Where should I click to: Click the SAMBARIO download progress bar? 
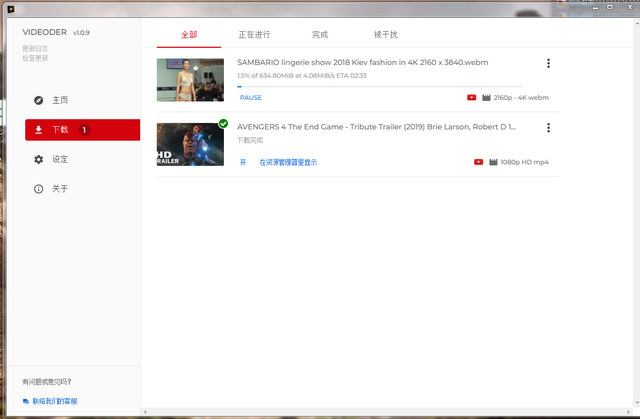coord(380,86)
